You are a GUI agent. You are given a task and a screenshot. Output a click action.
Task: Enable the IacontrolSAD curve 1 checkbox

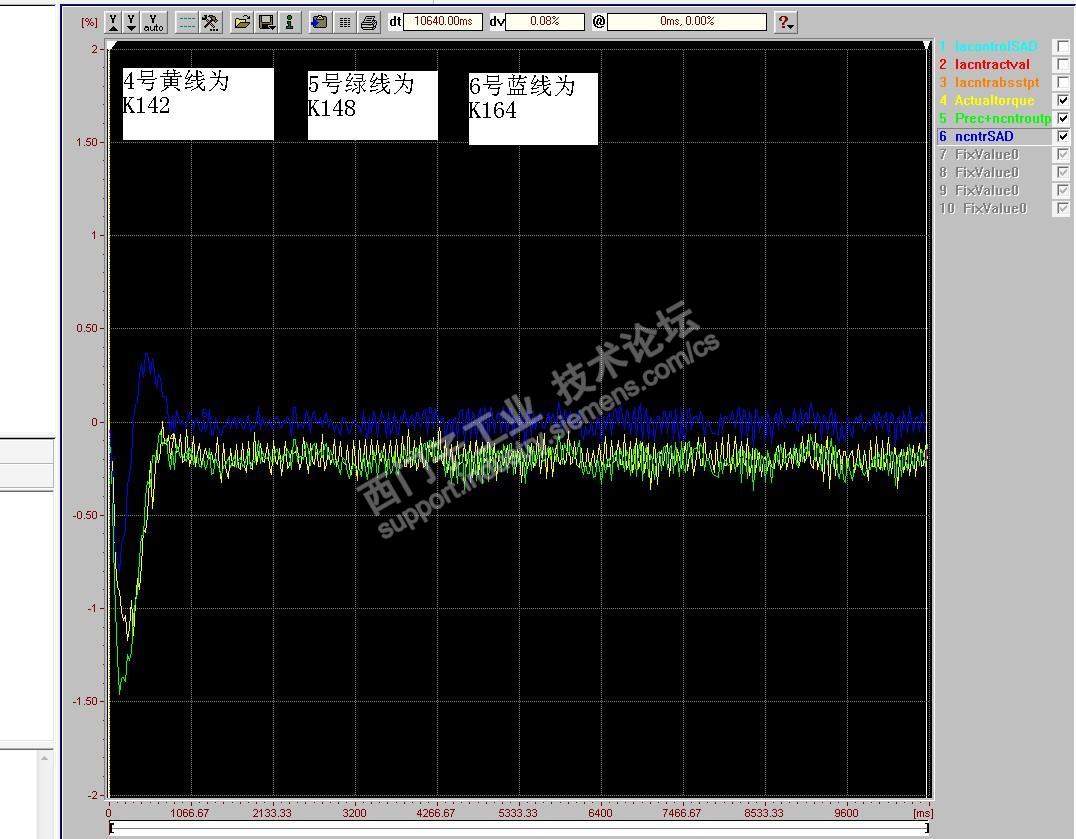coord(1063,46)
